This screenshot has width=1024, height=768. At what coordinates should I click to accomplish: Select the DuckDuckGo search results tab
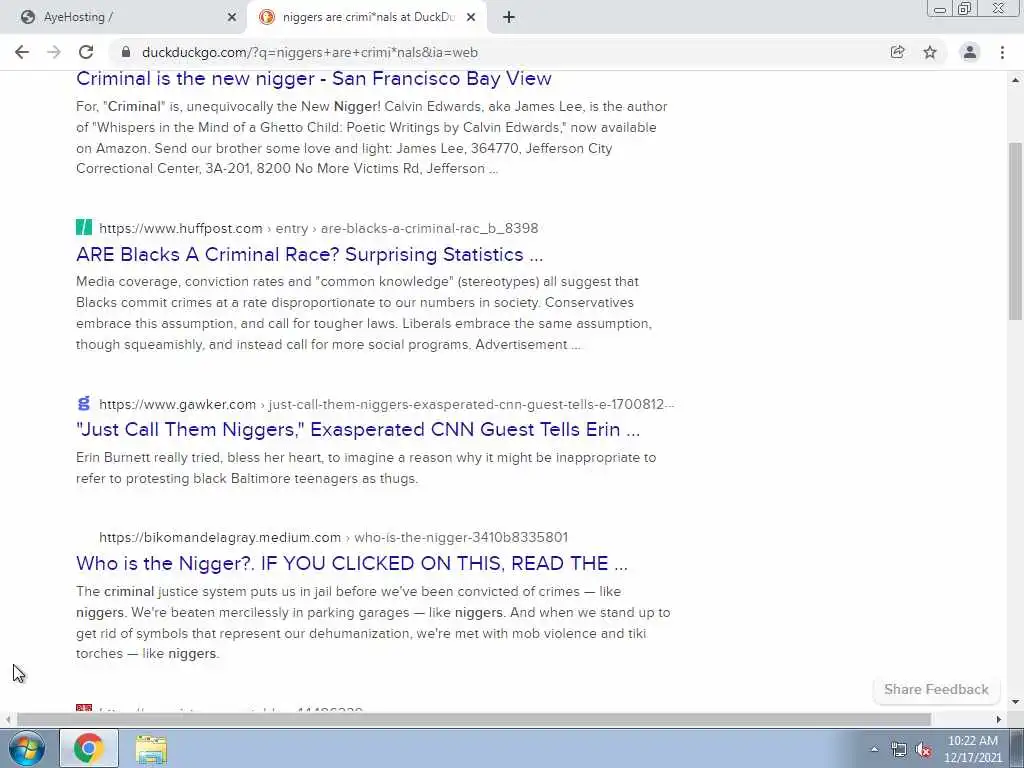(x=366, y=18)
